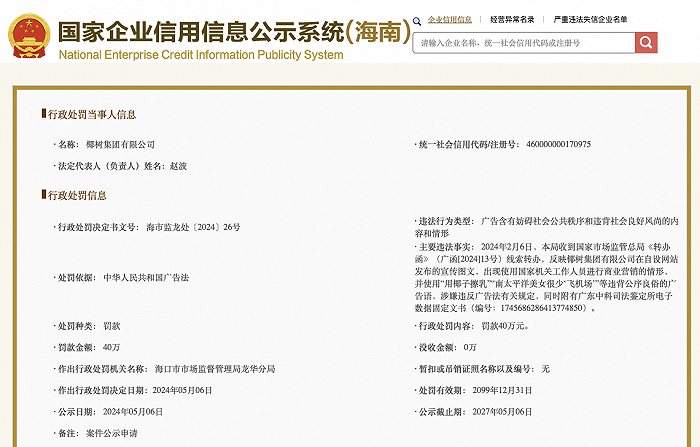Screen dimensions: 700x447
Task: Select penalty validity date 2099年12月31日
Action: [x=502, y=390]
